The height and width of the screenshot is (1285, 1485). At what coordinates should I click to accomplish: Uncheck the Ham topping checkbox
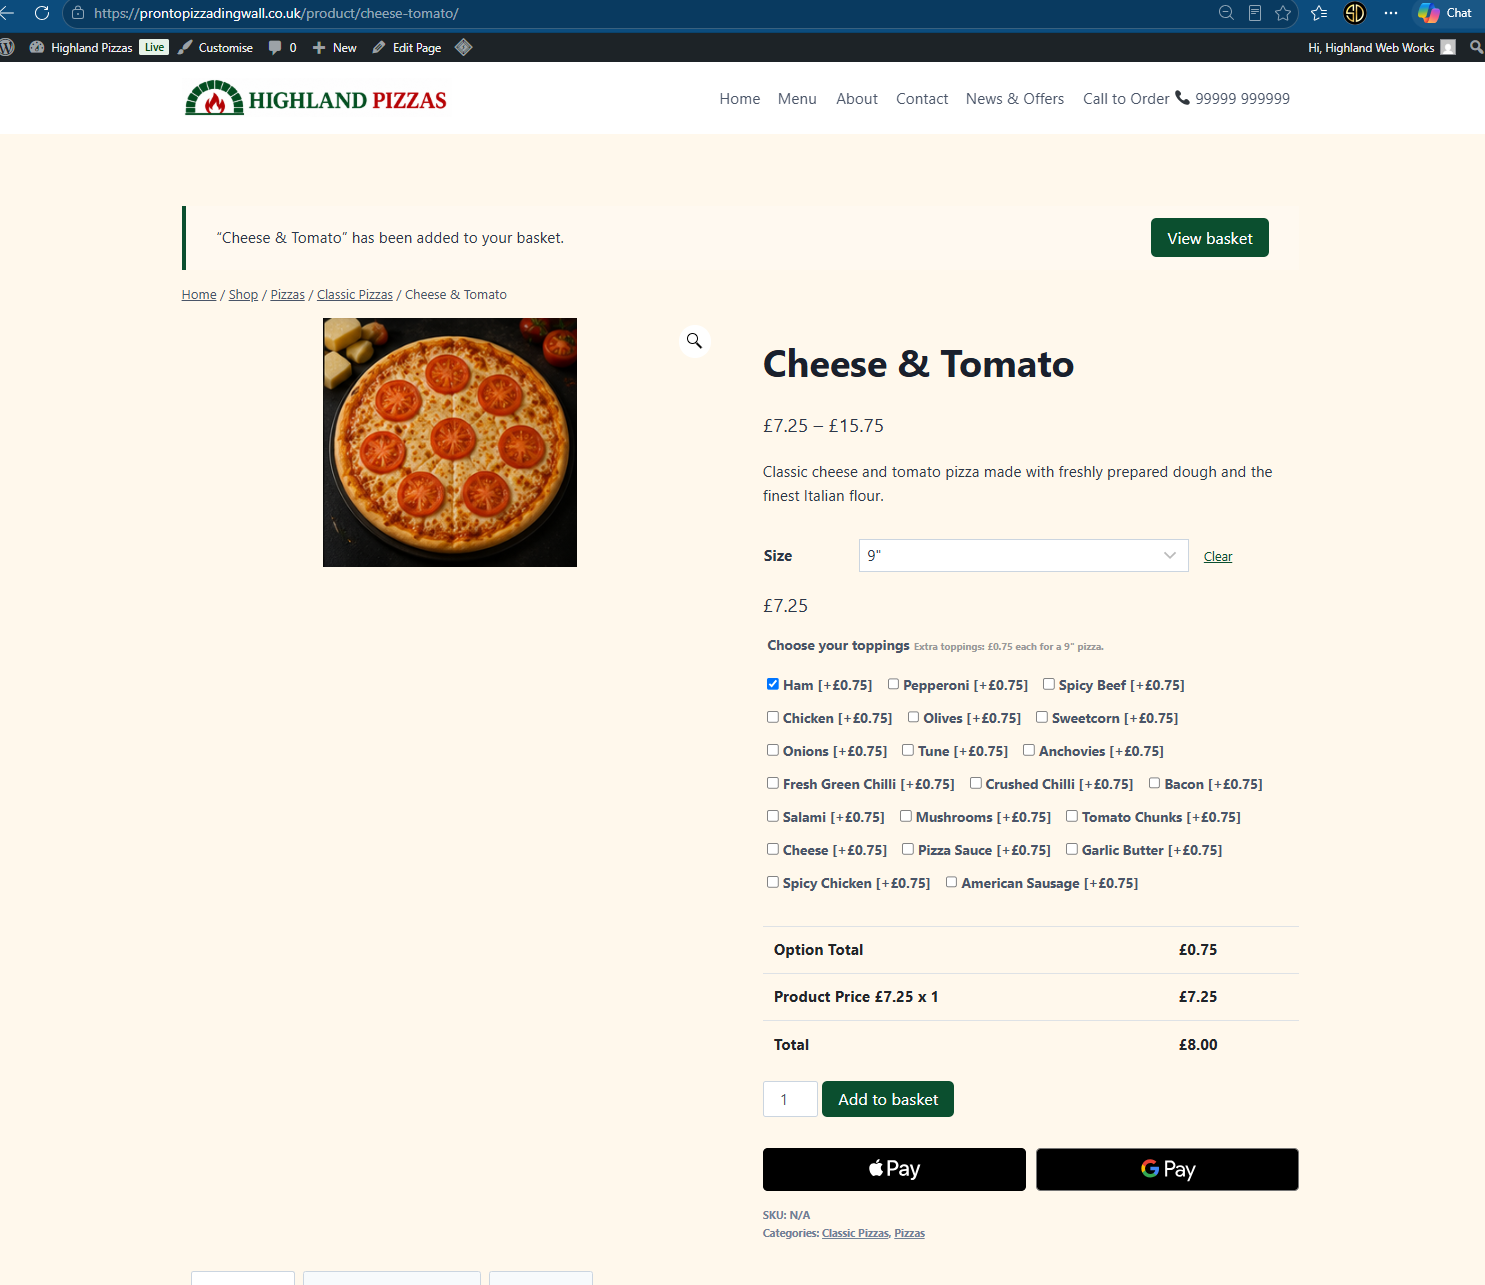click(x=773, y=684)
